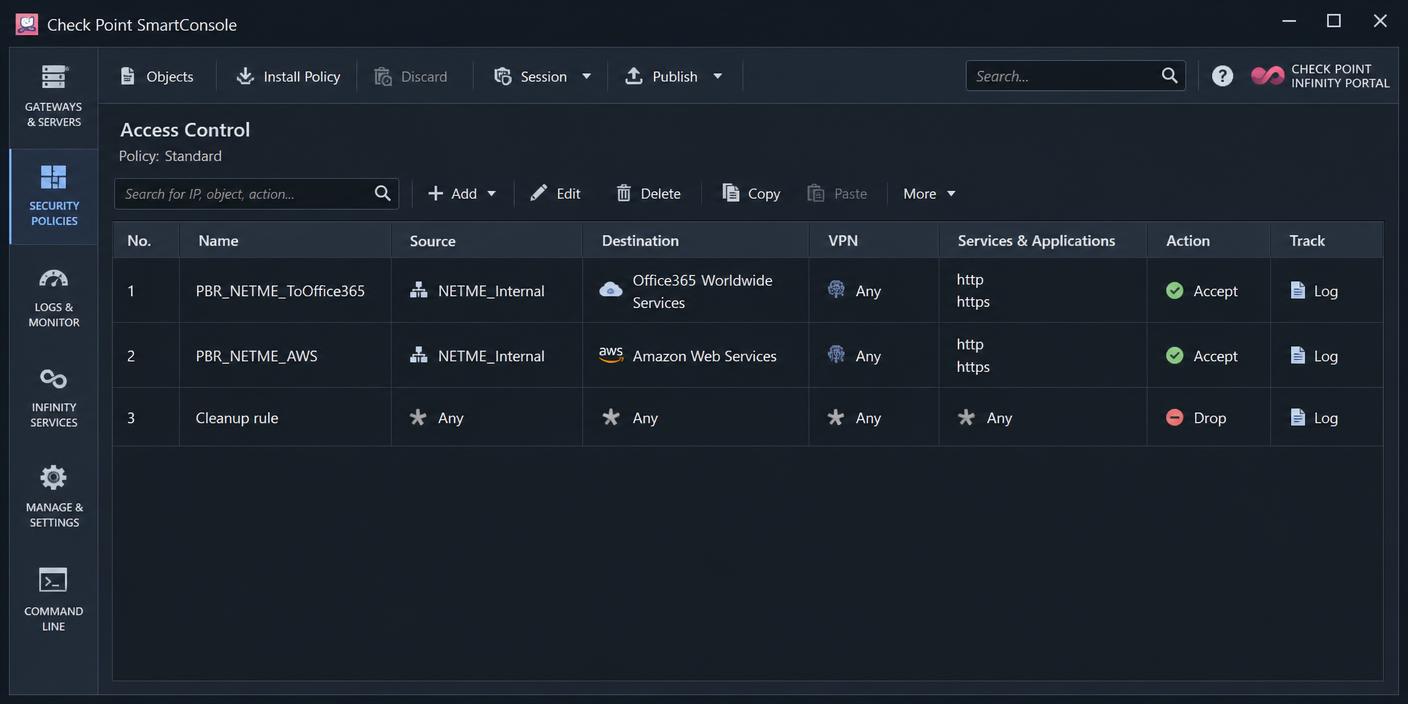This screenshot has width=1408, height=704.
Task: Click Amazon Web Services destination text
Action: tap(704, 356)
